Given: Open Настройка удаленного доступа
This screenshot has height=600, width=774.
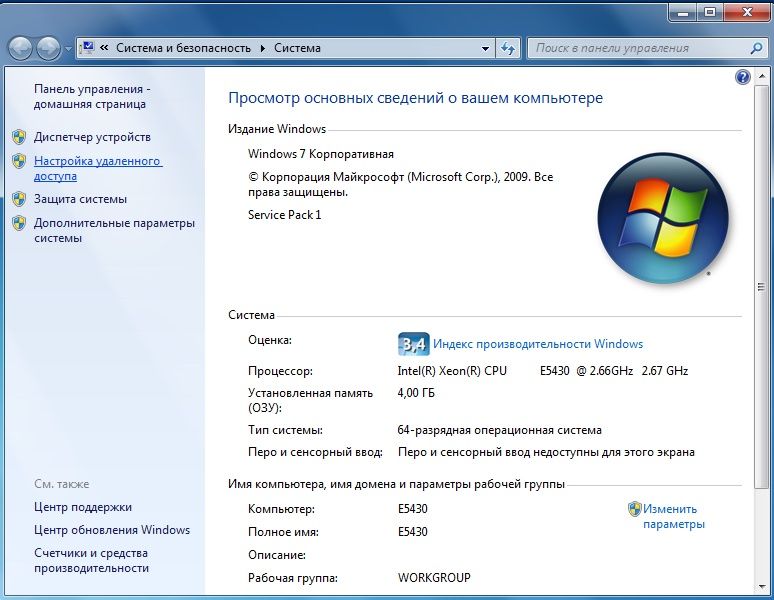Looking at the screenshot, I should click(98, 168).
